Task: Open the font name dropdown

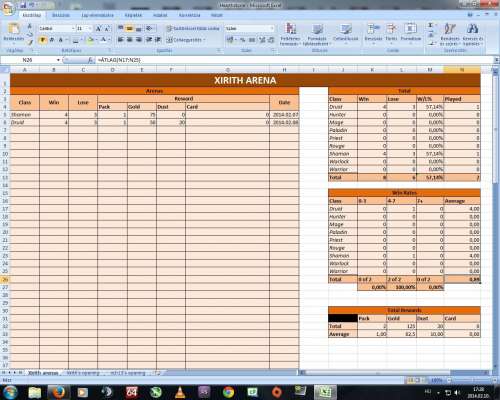Action: click(x=73, y=29)
